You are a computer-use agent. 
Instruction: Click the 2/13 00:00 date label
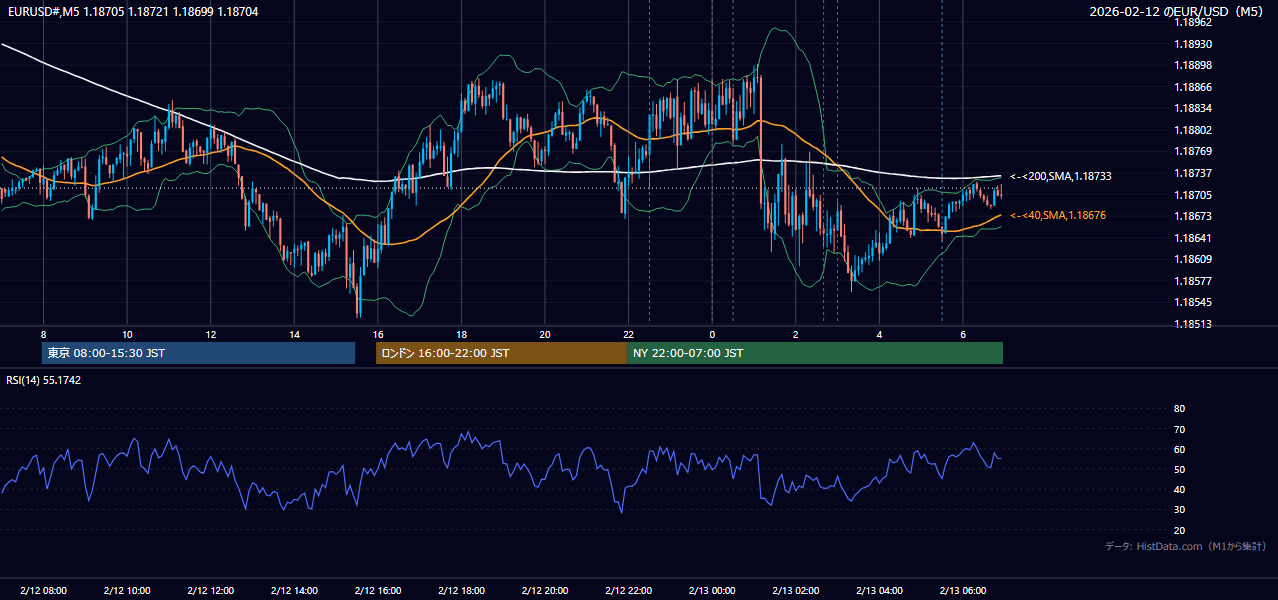(x=712, y=590)
